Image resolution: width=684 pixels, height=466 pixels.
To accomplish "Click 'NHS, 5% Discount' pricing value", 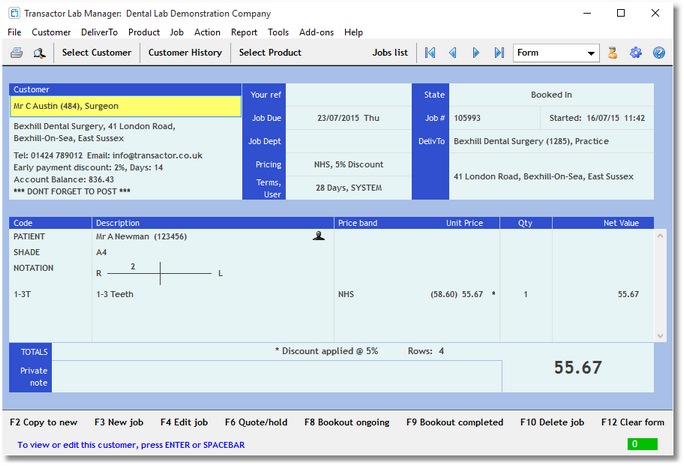I will point(349,164).
